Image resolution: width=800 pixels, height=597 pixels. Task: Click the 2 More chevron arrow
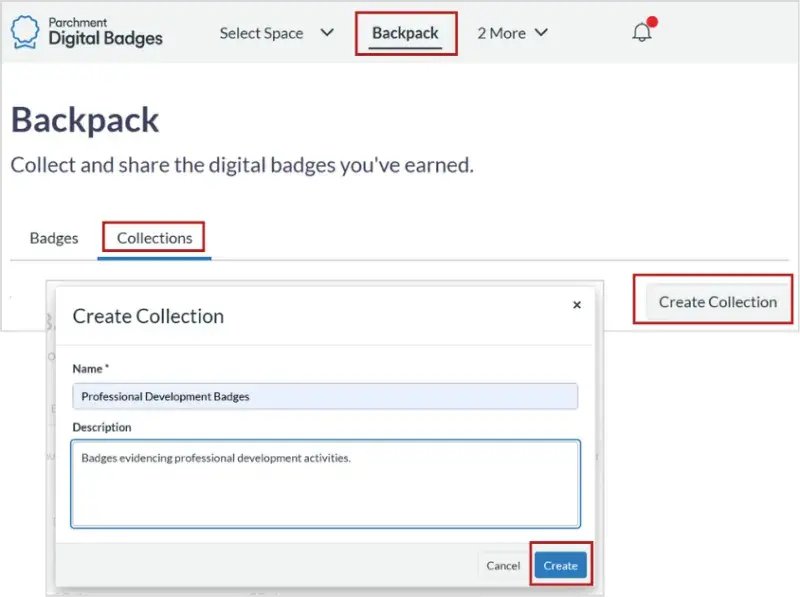tap(541, 33)
